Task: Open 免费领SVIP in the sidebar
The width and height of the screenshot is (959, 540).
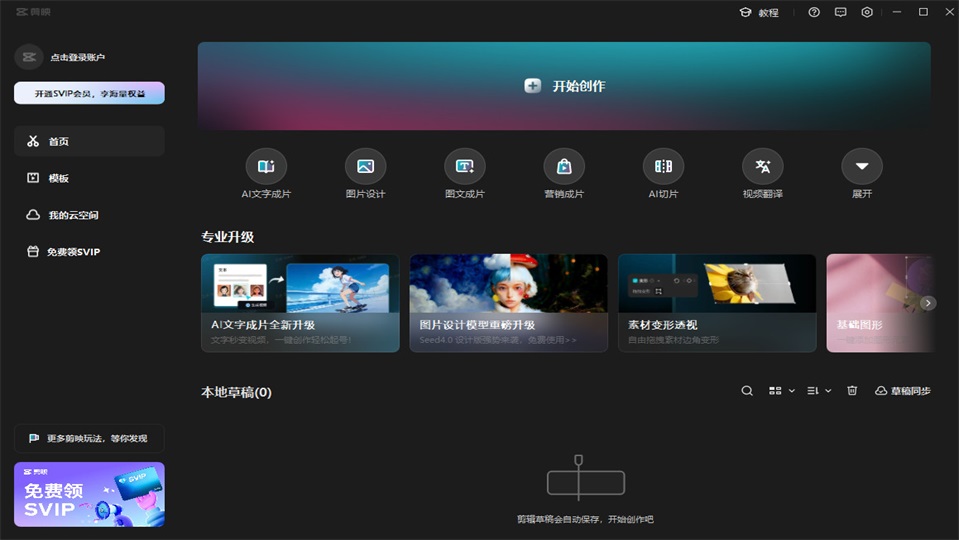Action: [89, 251]
